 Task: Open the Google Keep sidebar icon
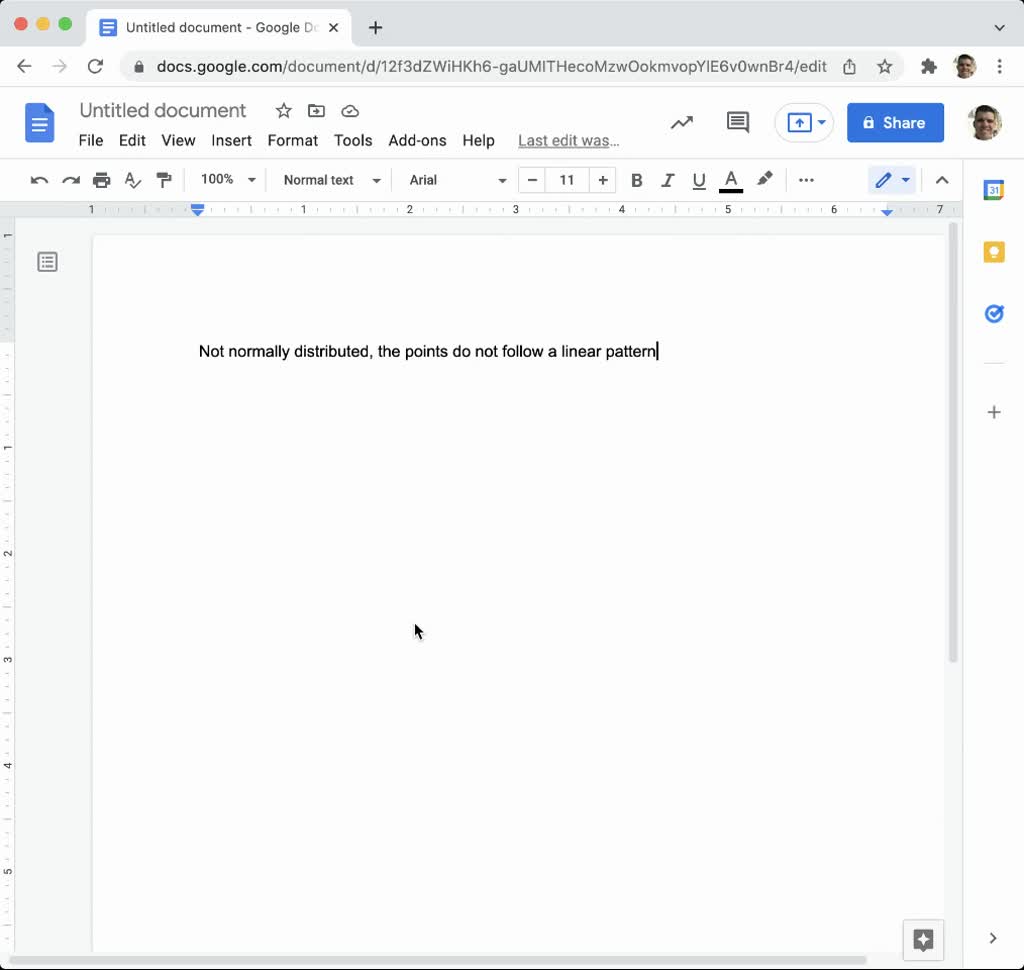[x=993, y=252]
